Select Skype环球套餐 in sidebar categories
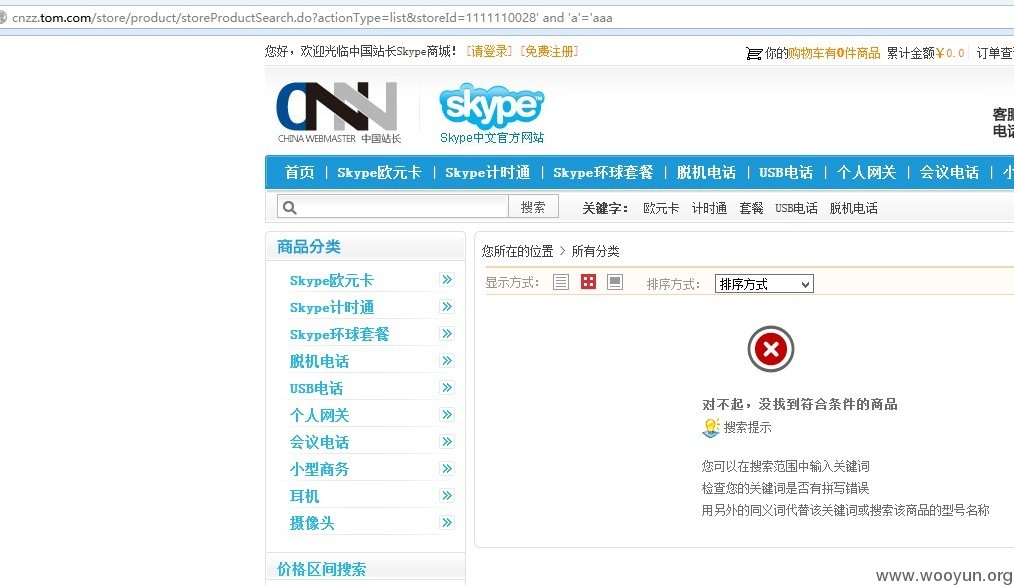Image resolution: width=1014 pixels, height=585 pixels. [x=340, y=334]
